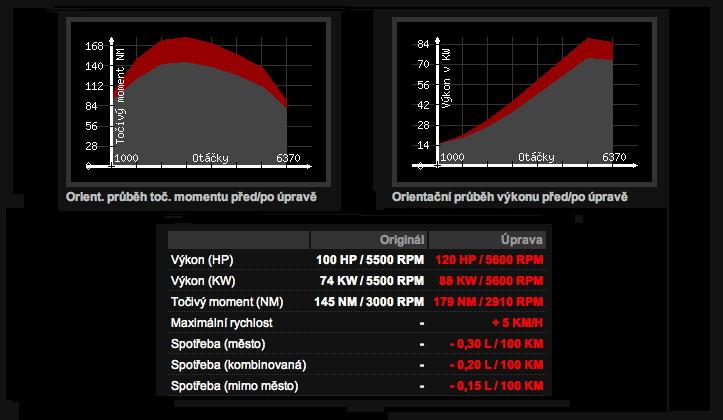723x420 pixels.
Task: Click the 'Výkon (KW)' row label
Action: tap(204, 281)
